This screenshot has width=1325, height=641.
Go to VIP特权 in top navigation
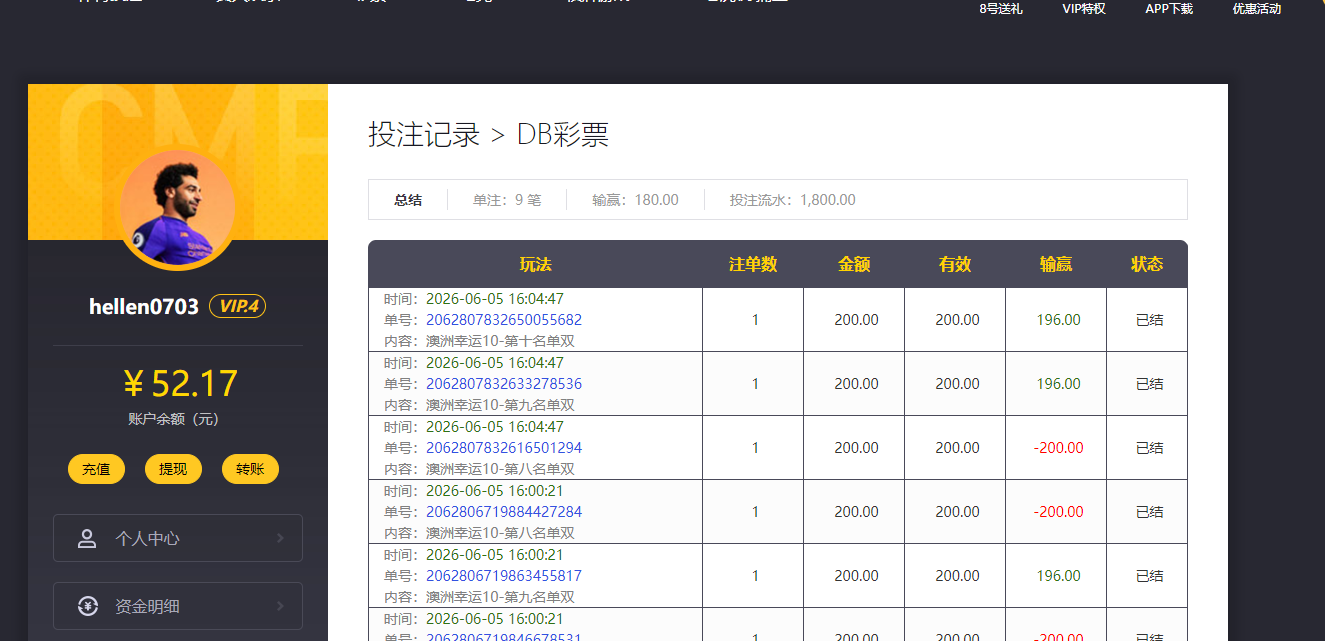click(x=1084, y=9)
